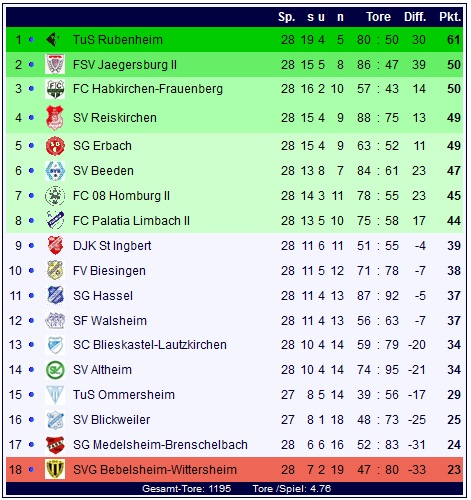Sort table by the Tore column header
The image size is (471, 500).
click(378, 17)
